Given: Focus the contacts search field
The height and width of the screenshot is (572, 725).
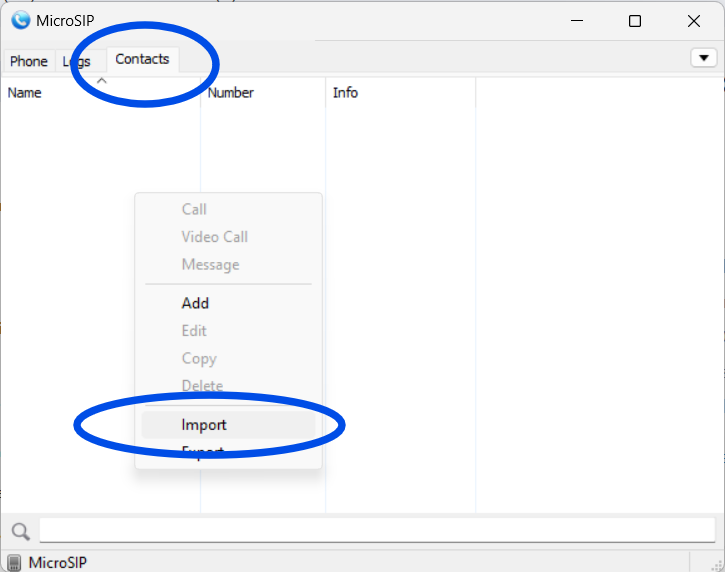Looking at the screenshot, I should click(x=377, y=530).
